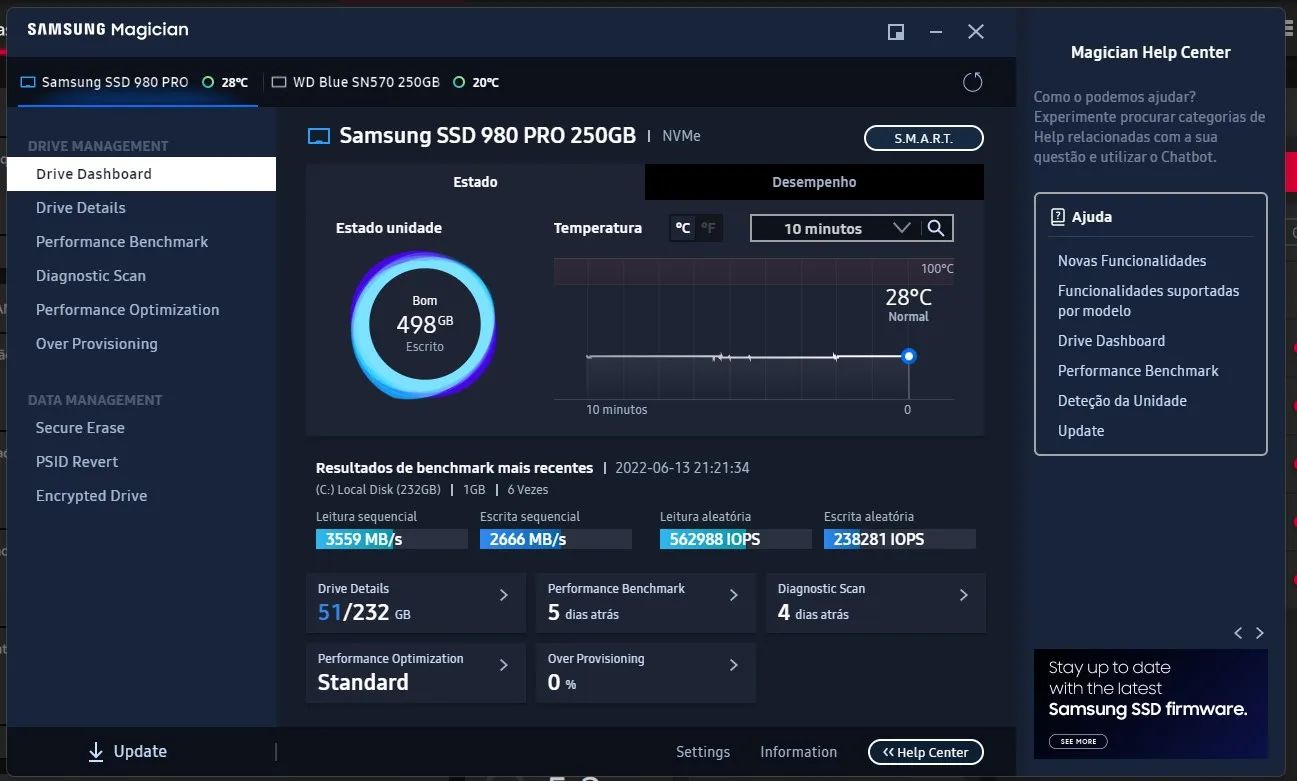
Task: Open Deteção da Unidade help topic
Action: click(x=1122, y=401)
